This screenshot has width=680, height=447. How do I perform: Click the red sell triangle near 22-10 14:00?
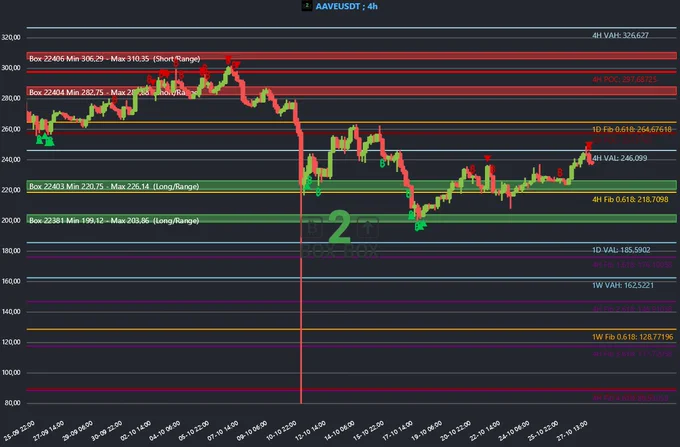click(x=487, y=158)
